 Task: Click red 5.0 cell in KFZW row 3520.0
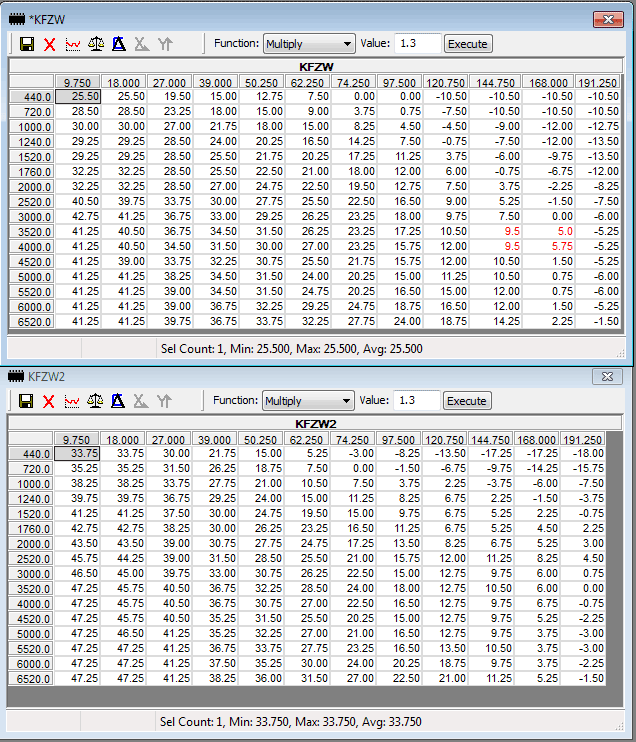click(x=548, y=231)
